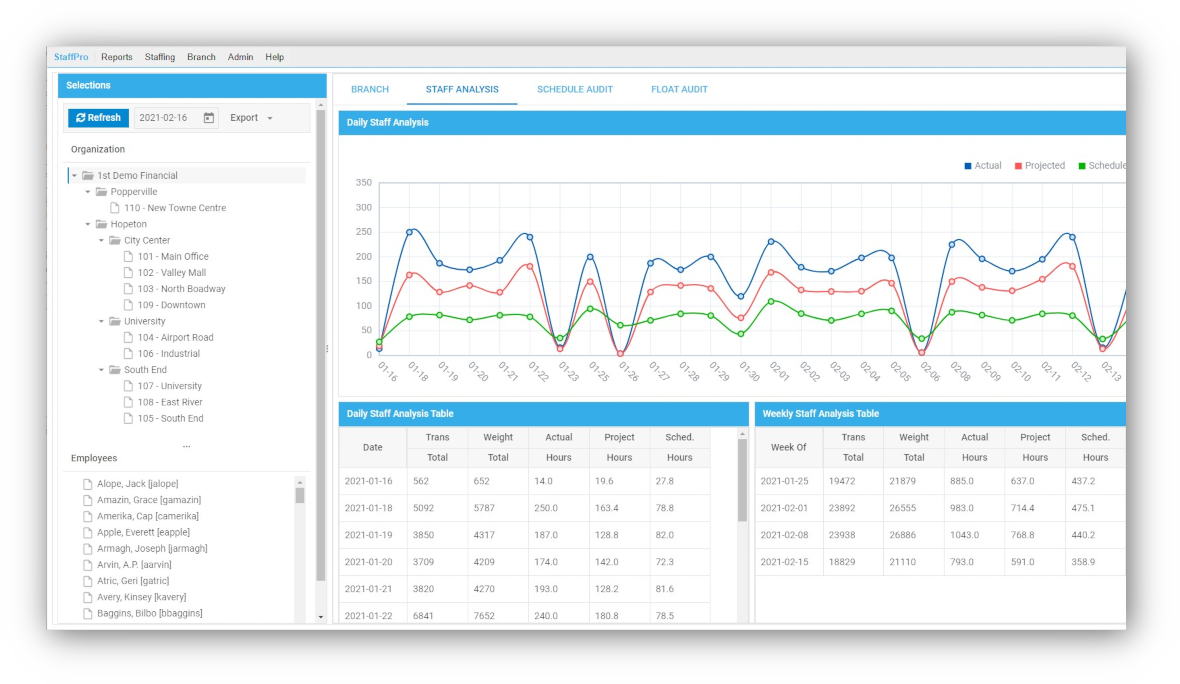Toggle the green Scheduled legend entry

pos(1101,166)
